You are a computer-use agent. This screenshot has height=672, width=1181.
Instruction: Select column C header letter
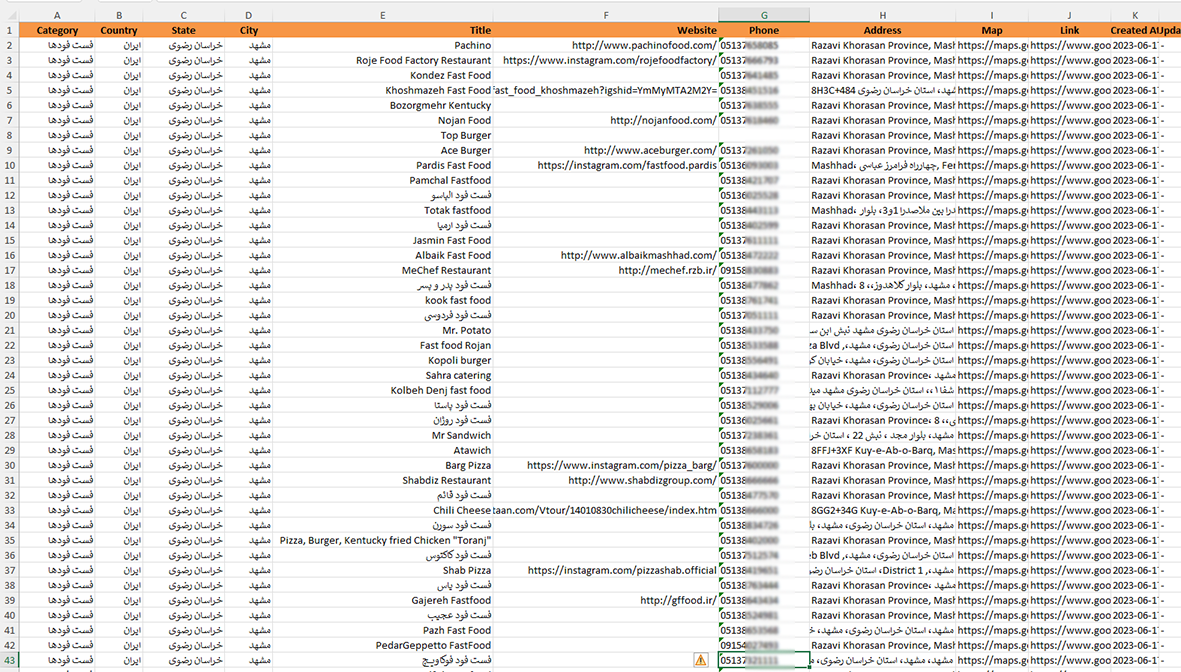[x=184, y=15]
